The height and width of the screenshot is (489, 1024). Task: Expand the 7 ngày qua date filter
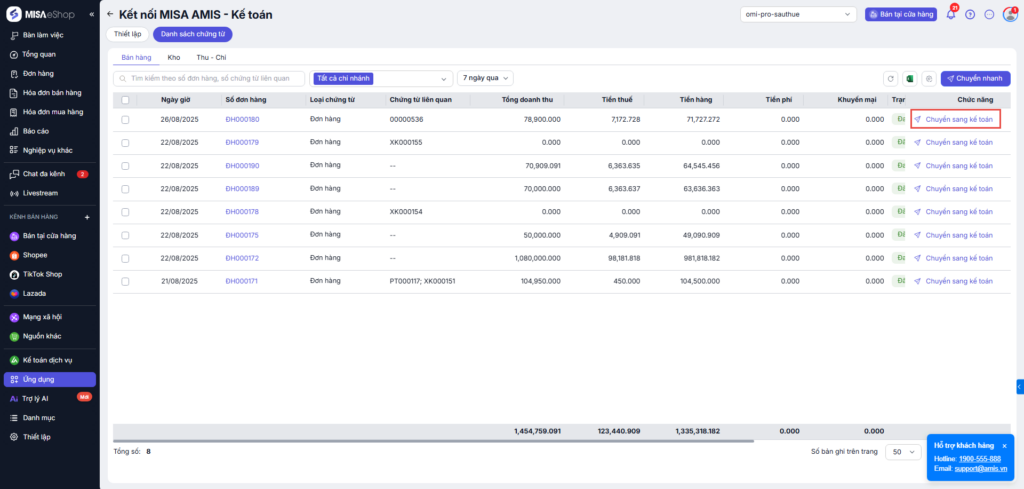(485, 78)
